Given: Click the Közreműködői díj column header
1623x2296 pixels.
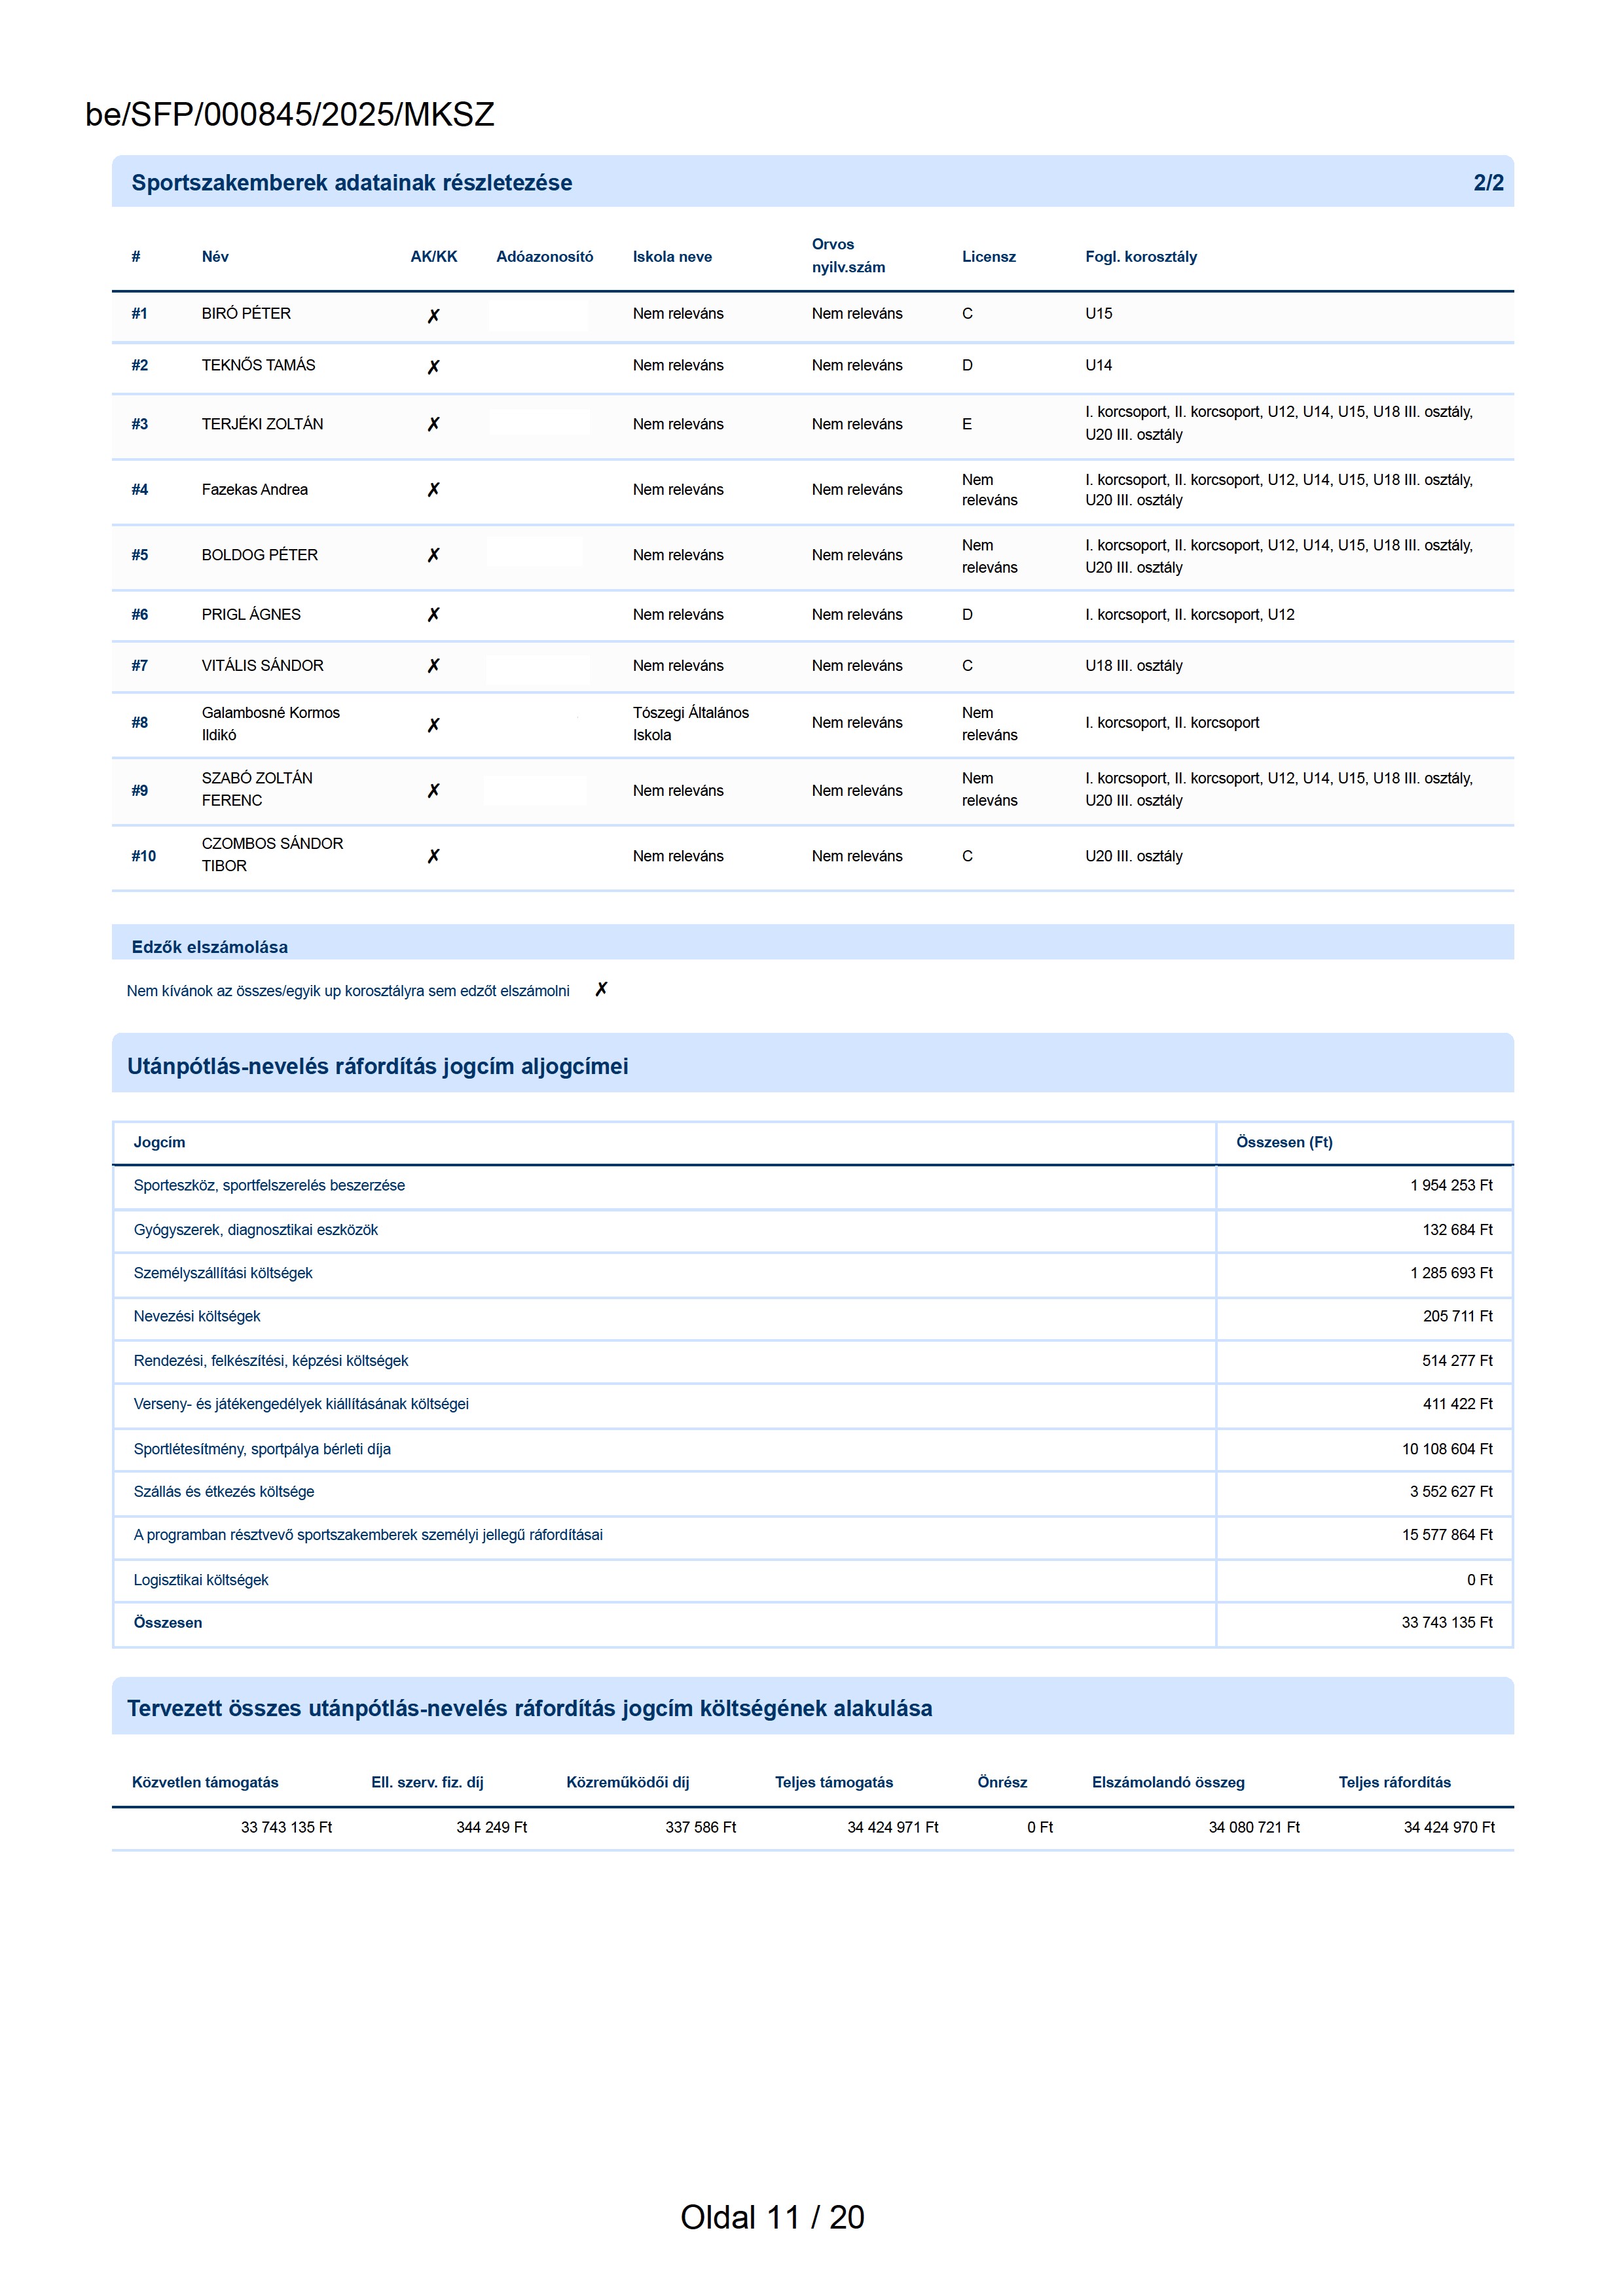Looking at the screenshot, I should point(627,1782).
